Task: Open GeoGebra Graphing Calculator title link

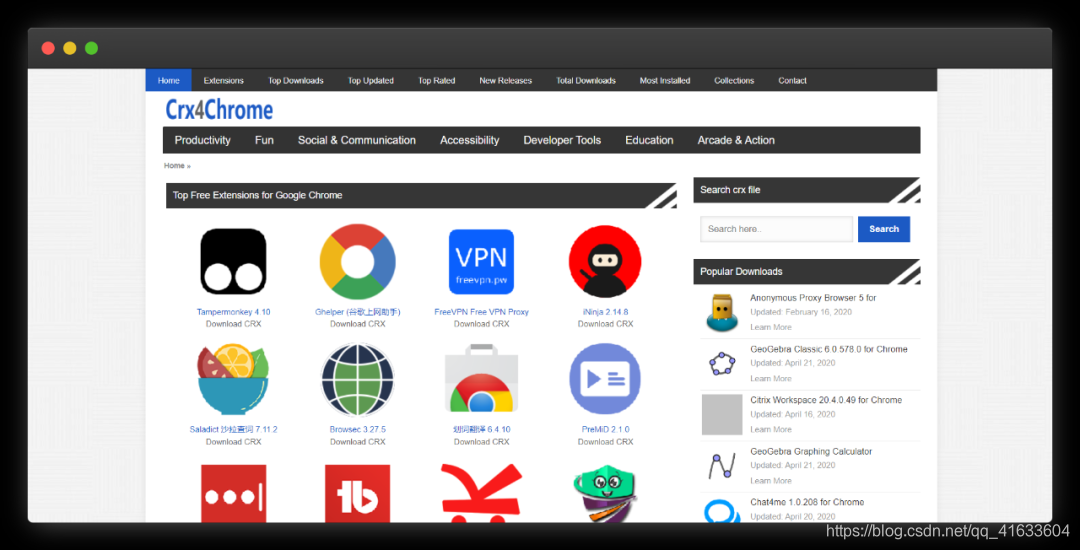Action: pos(811,452)
